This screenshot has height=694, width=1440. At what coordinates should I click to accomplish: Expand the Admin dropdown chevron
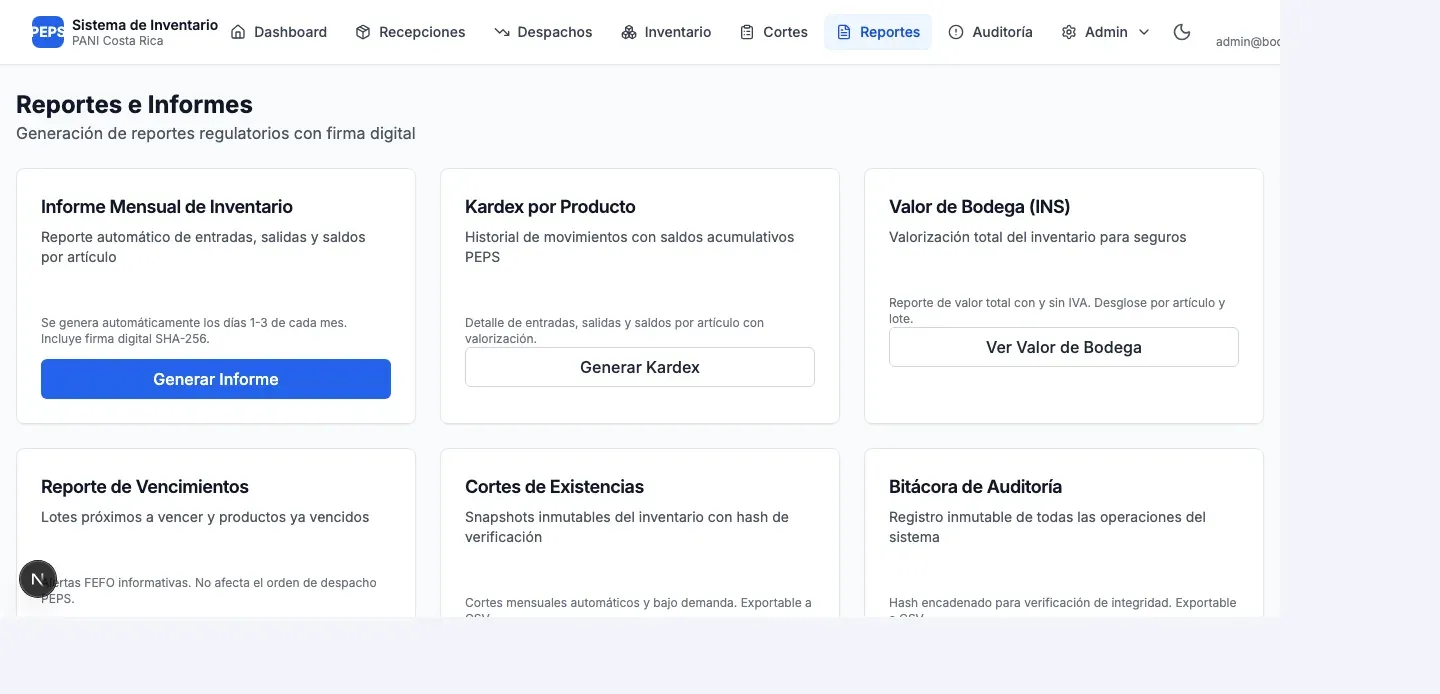click(x=1144, y=32)
